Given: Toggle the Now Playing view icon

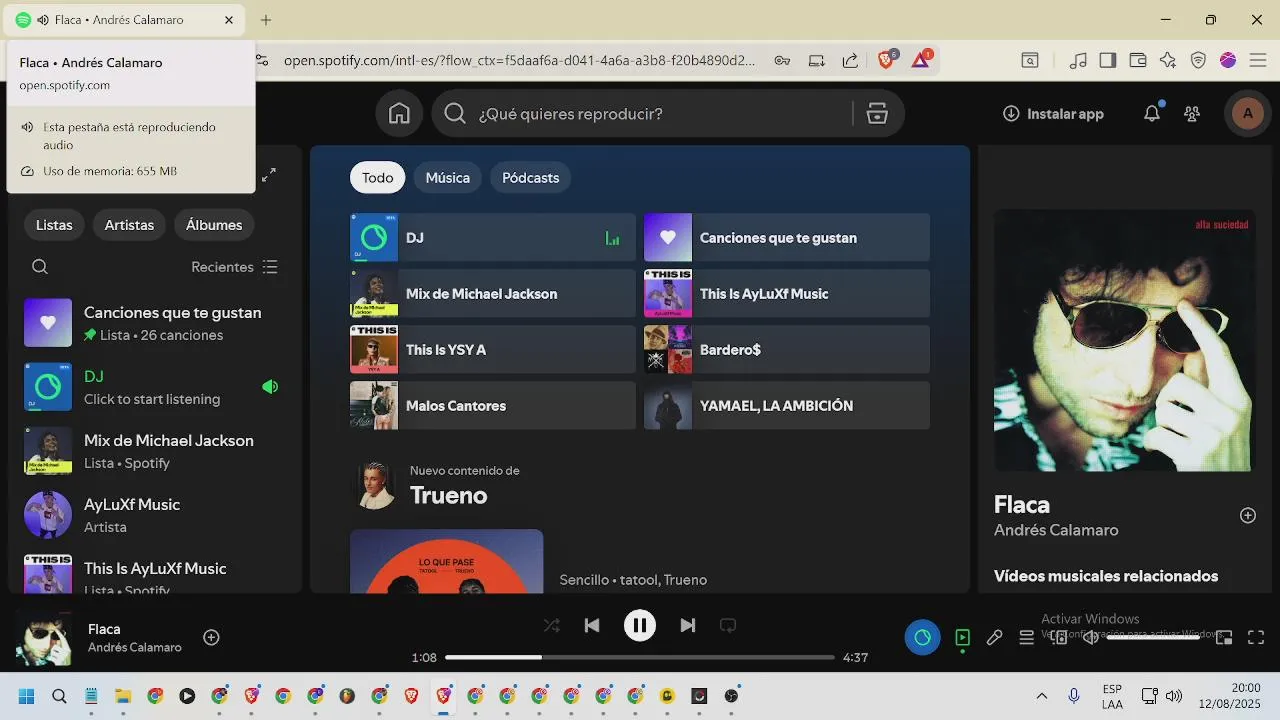Looking at the screenshot, I should [962, 637].
